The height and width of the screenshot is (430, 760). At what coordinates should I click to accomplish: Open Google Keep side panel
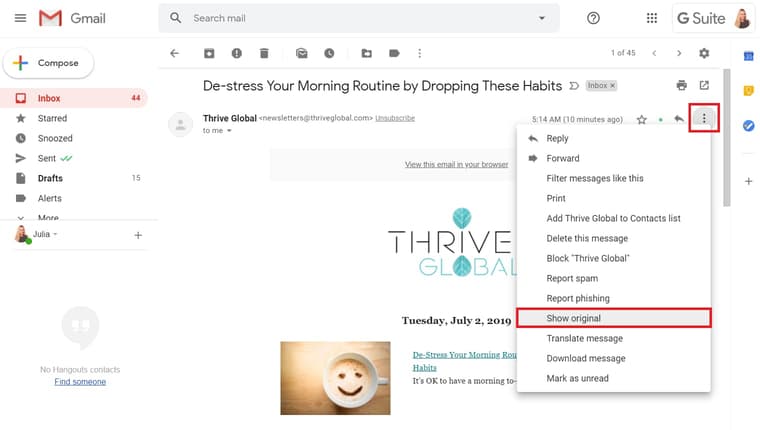[748, 91]
